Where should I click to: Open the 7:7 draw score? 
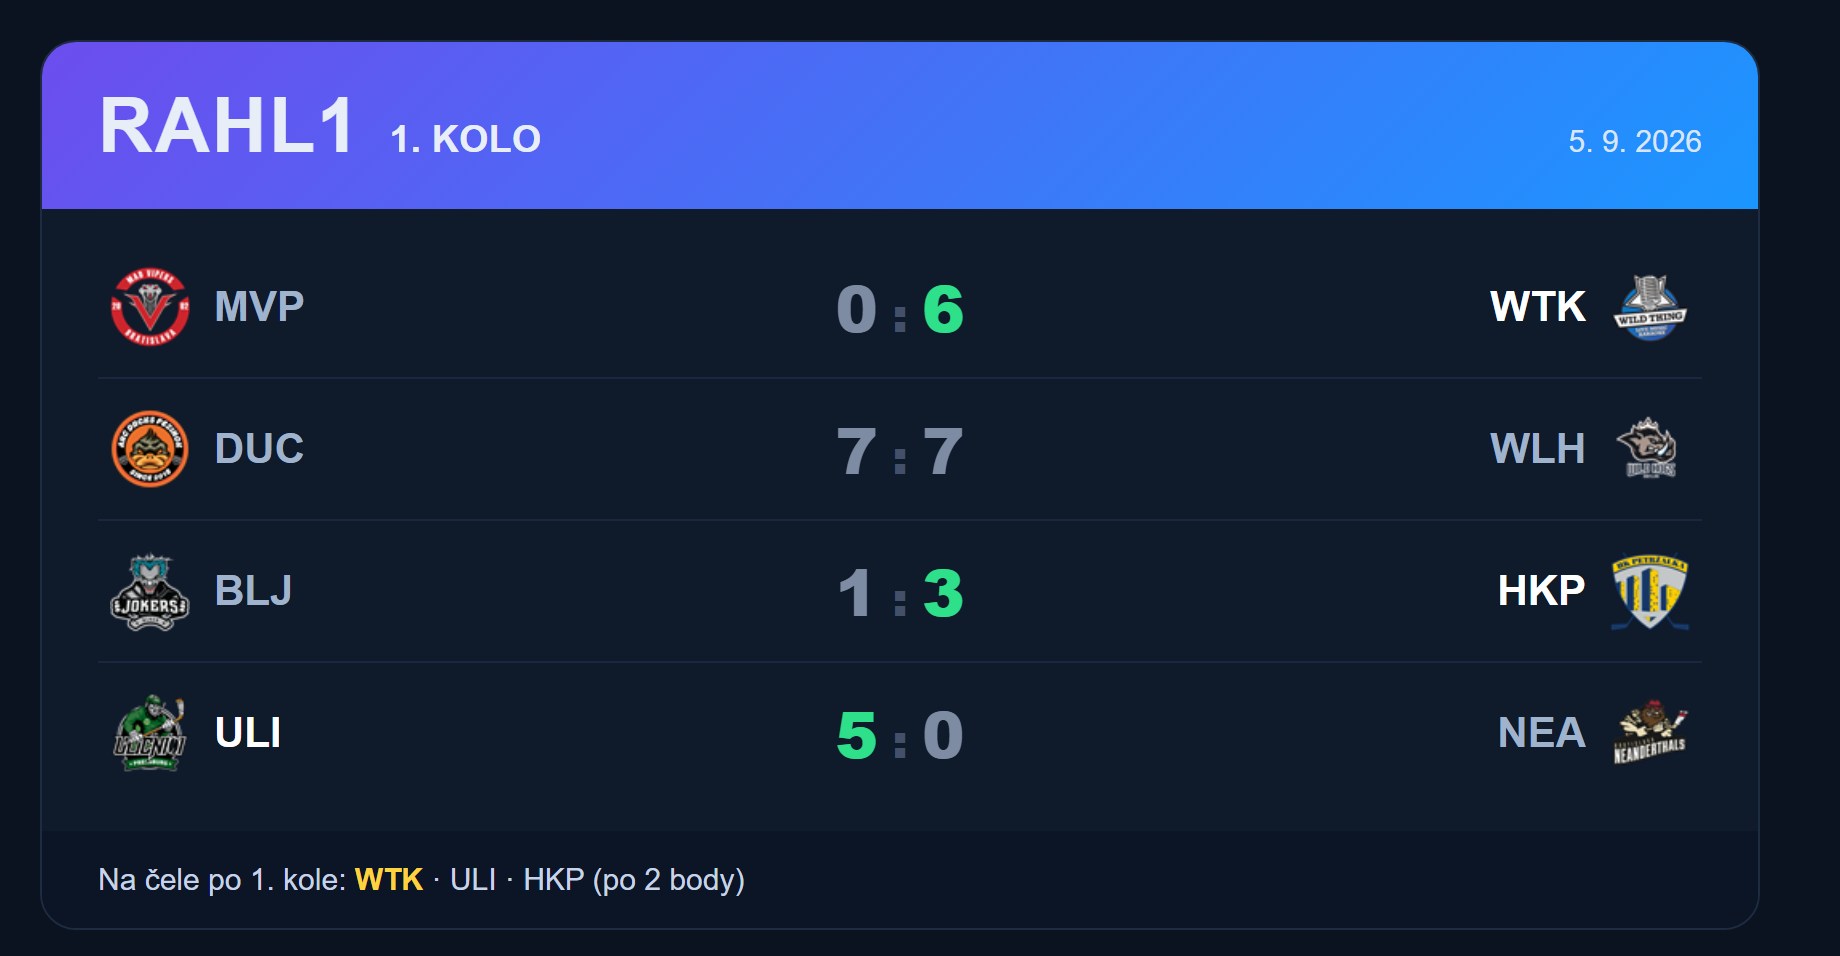tap(900, 451)
